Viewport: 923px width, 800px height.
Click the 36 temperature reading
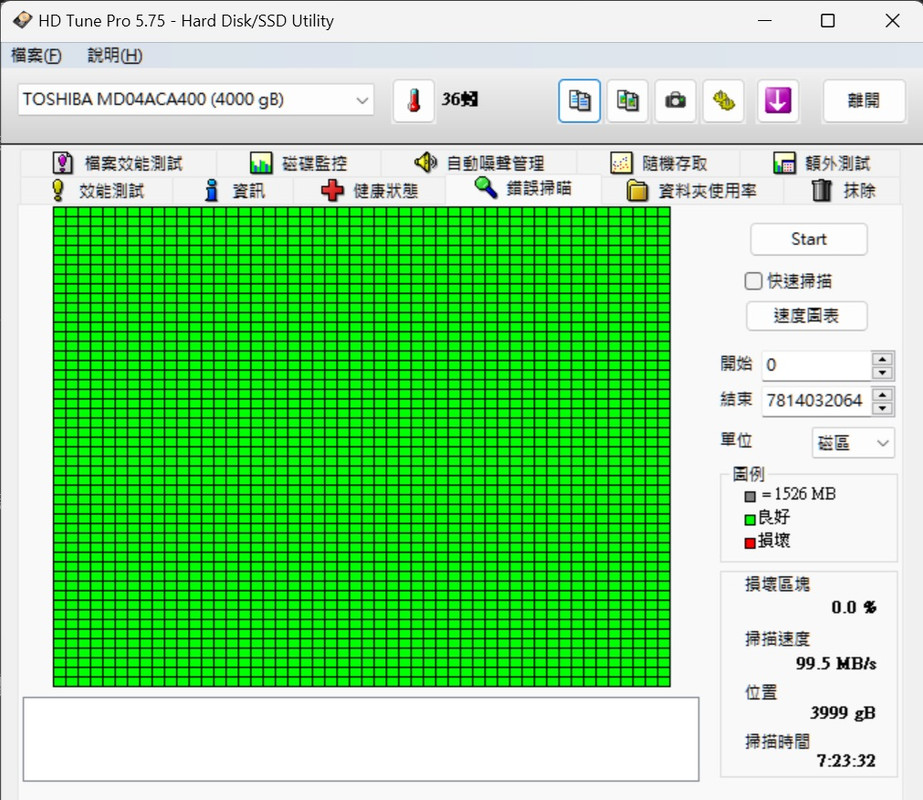pyautogui.click(x=460, y=99)
